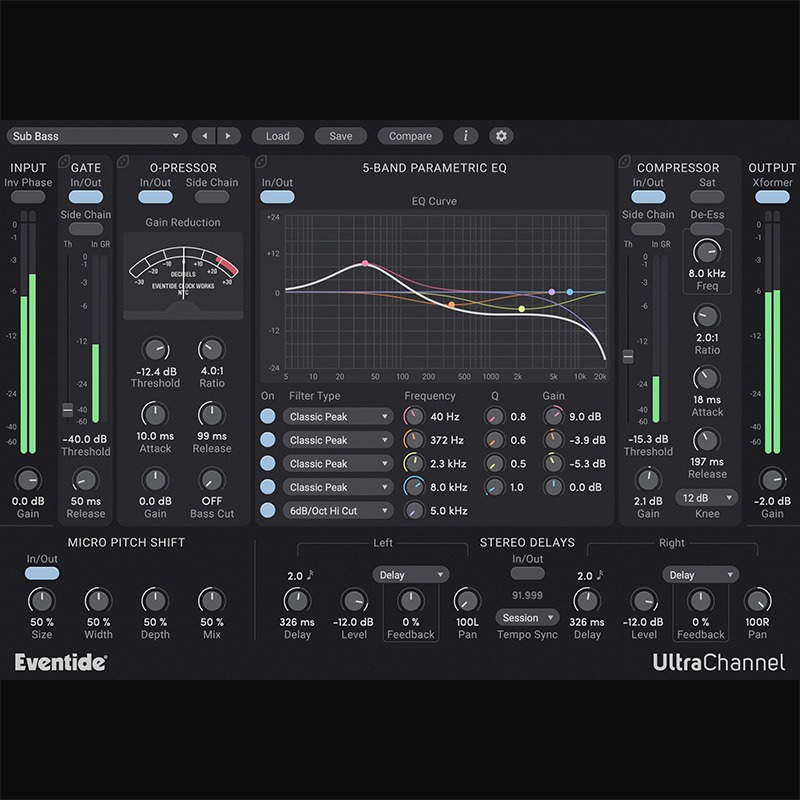Click the Right delay Feedback knob
This screenshot has height=800, width=800.
pyautogui.click(x=700, y=601)
